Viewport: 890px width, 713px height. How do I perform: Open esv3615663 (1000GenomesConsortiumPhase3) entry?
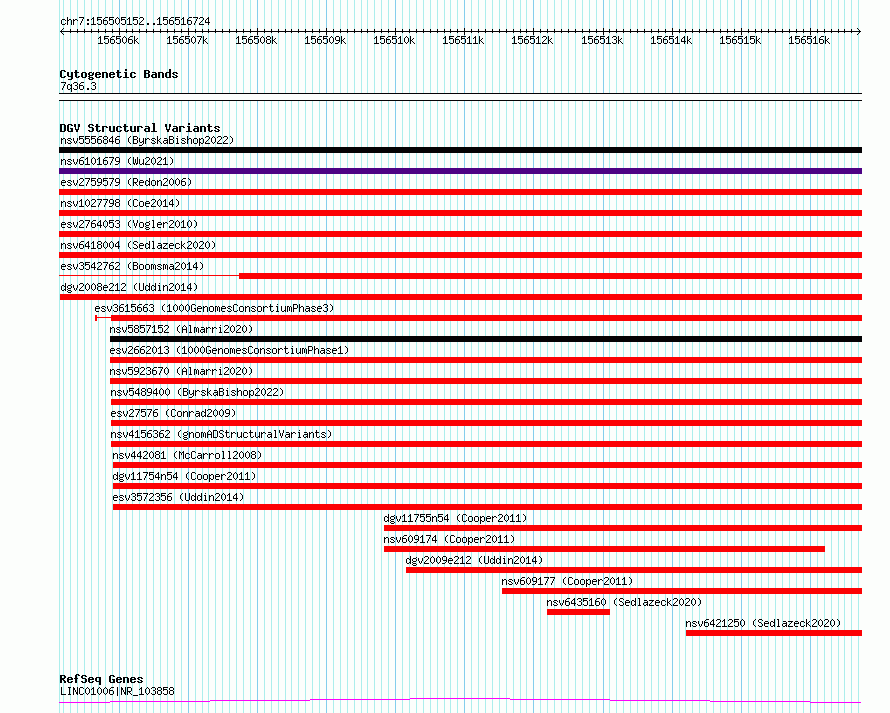(214, 308)
